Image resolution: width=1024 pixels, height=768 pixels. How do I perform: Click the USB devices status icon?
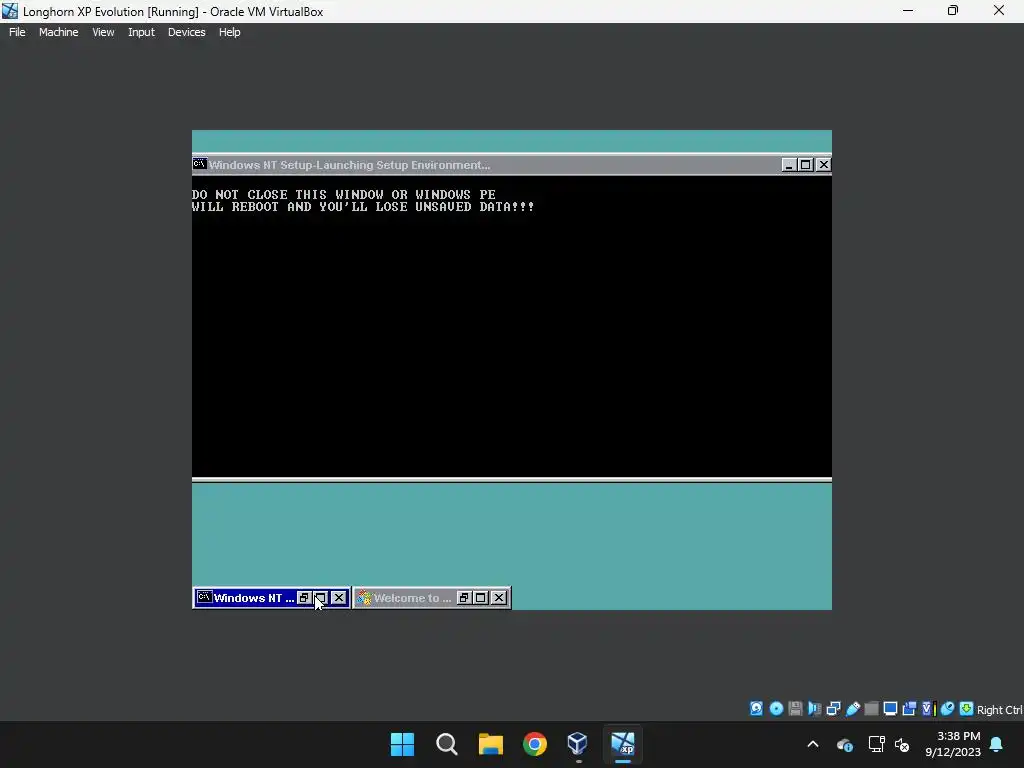[x=852, y=709]
